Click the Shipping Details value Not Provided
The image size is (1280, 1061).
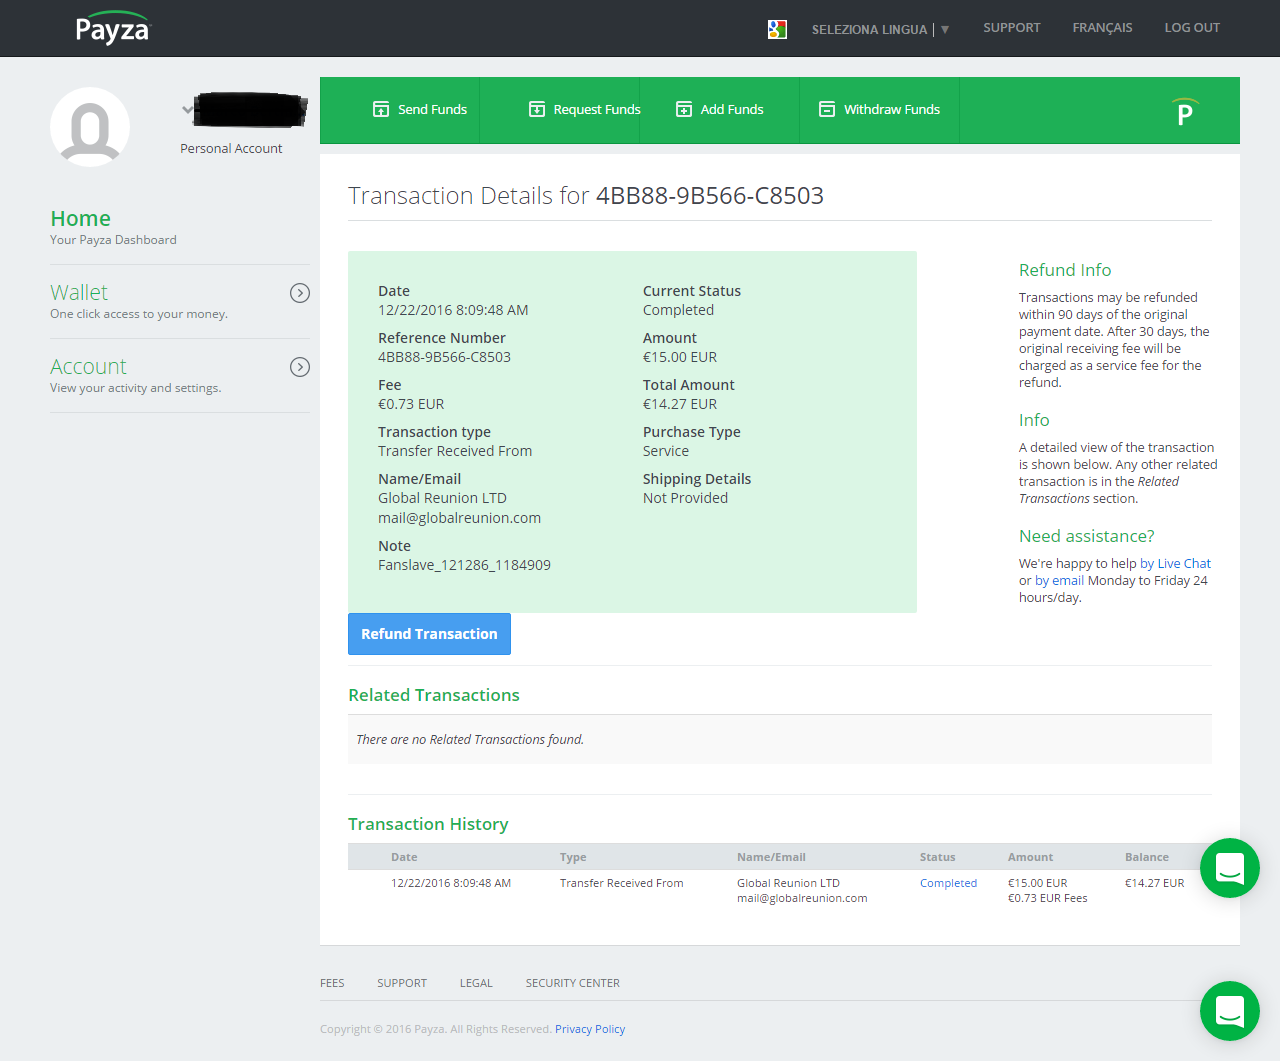click(685, 498)
